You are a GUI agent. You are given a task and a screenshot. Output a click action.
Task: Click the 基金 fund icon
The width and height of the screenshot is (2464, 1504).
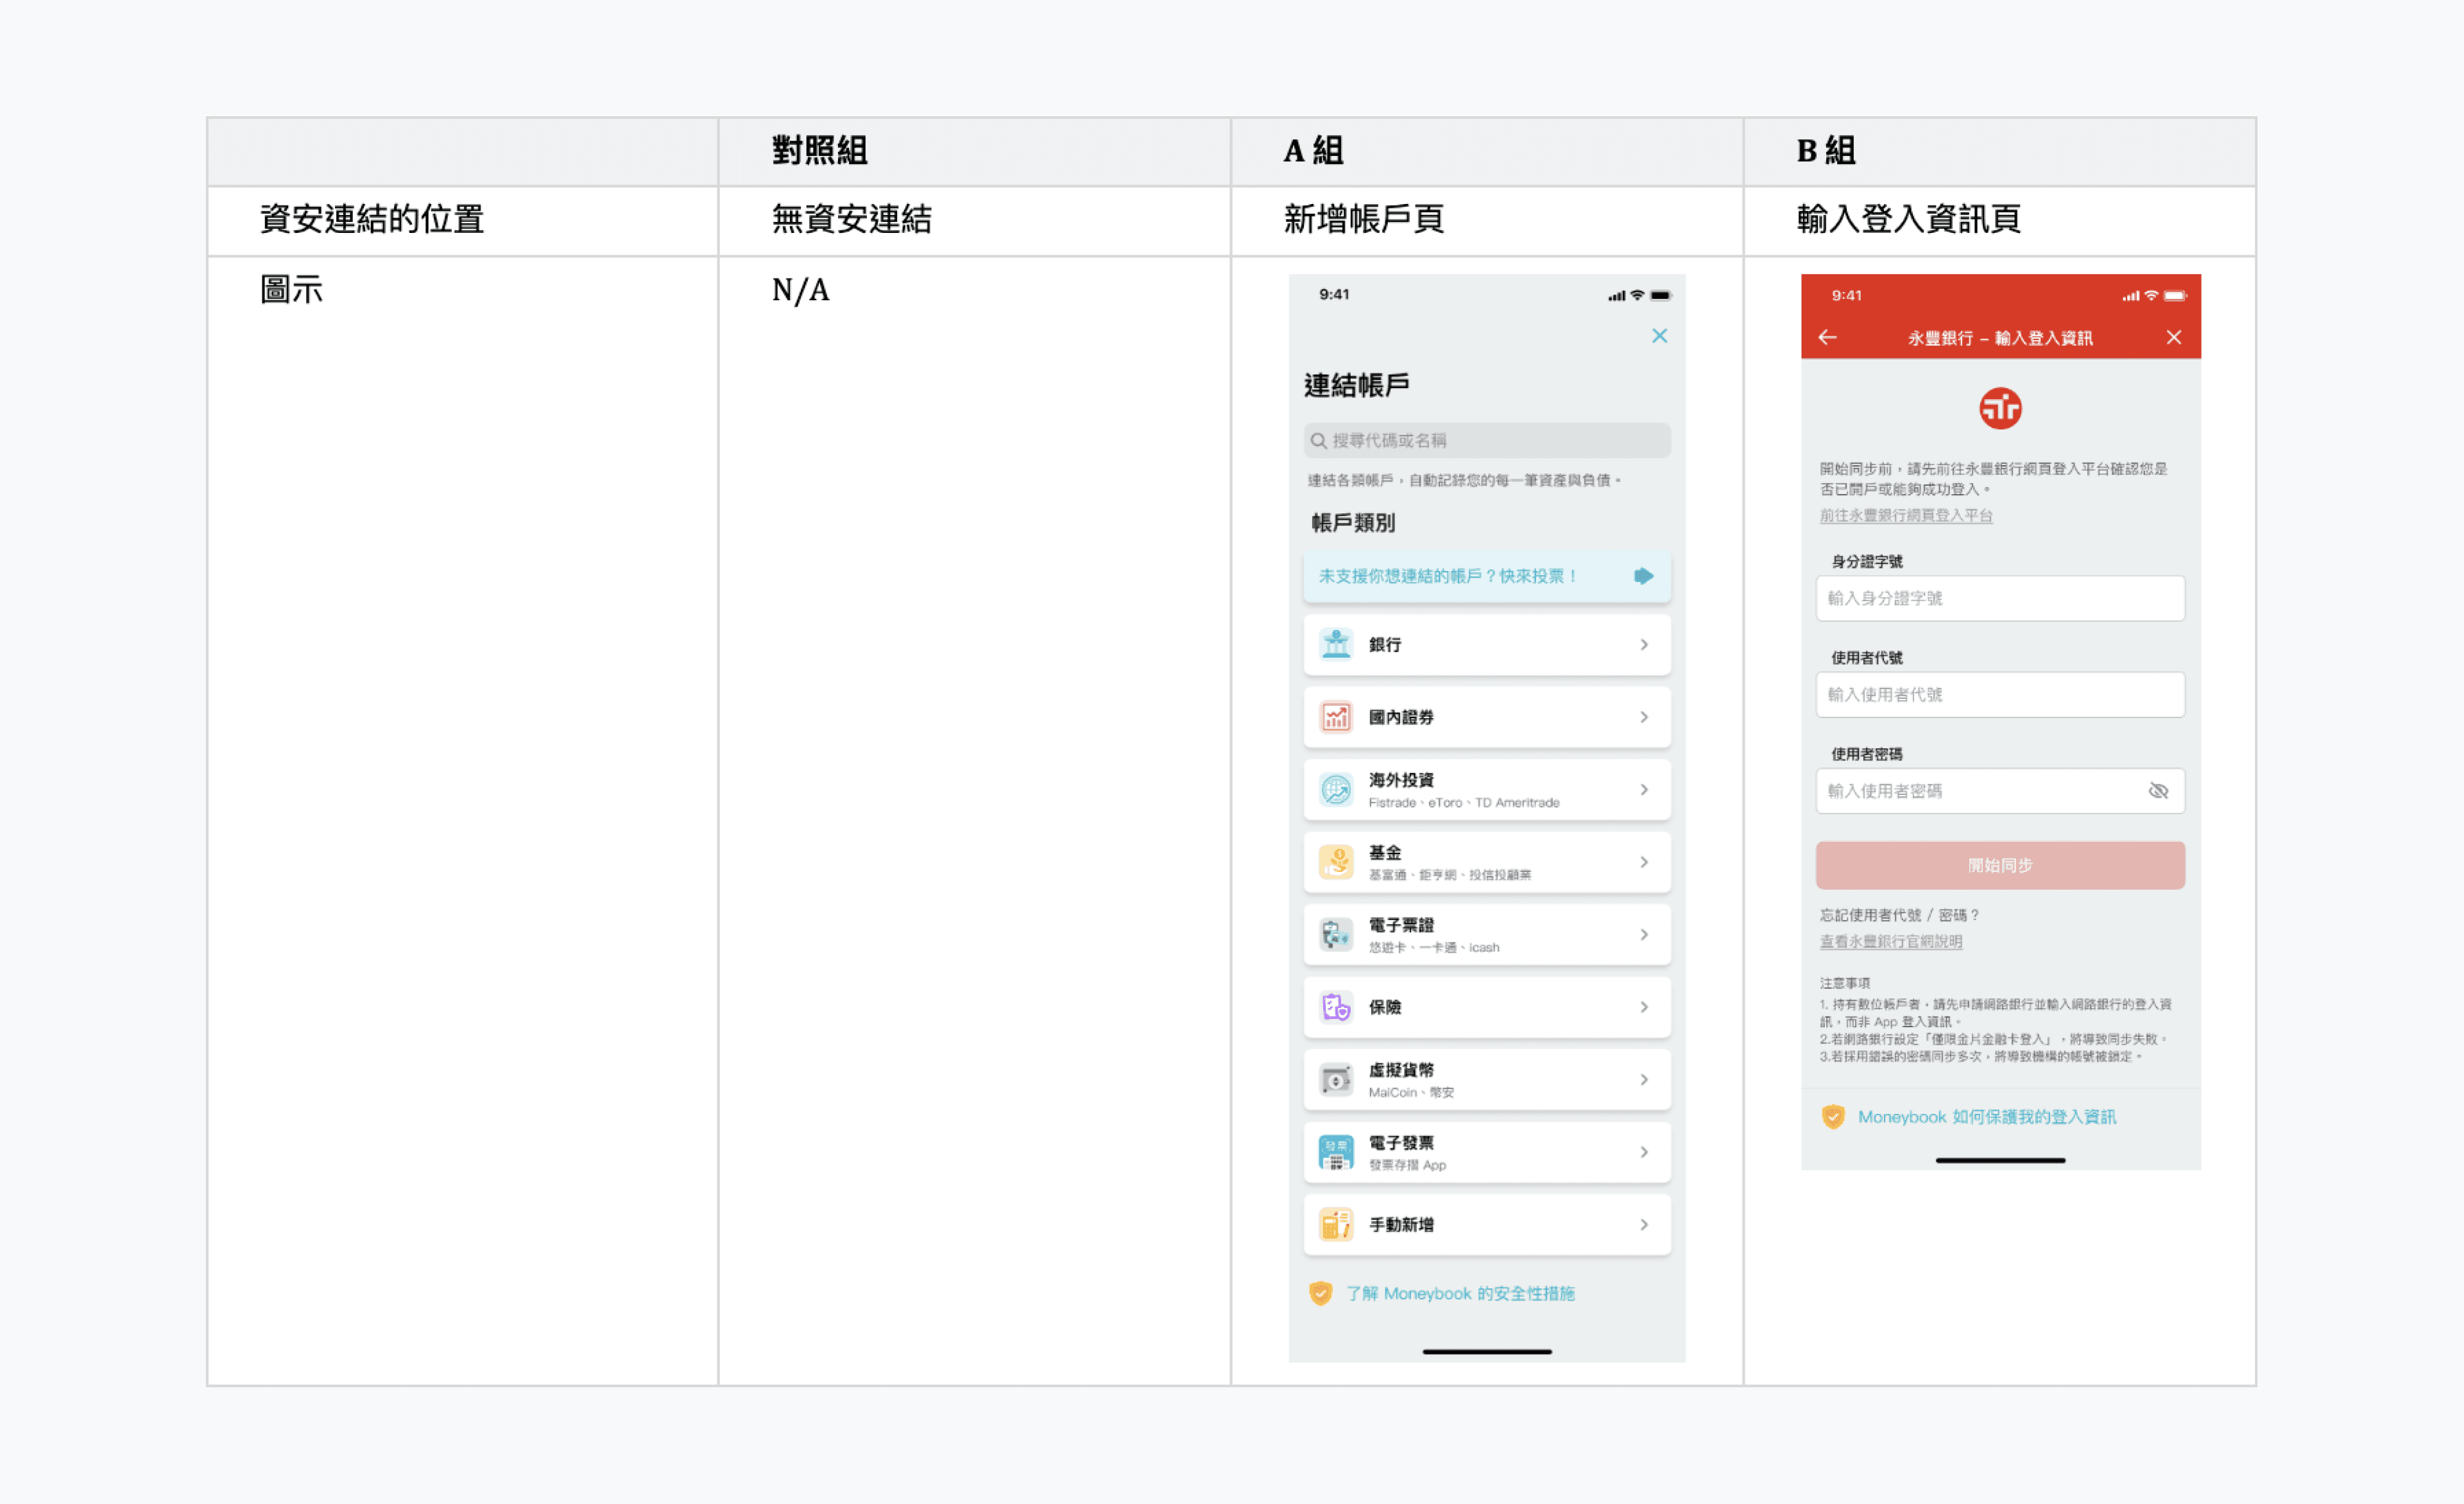coord(1336,862)
